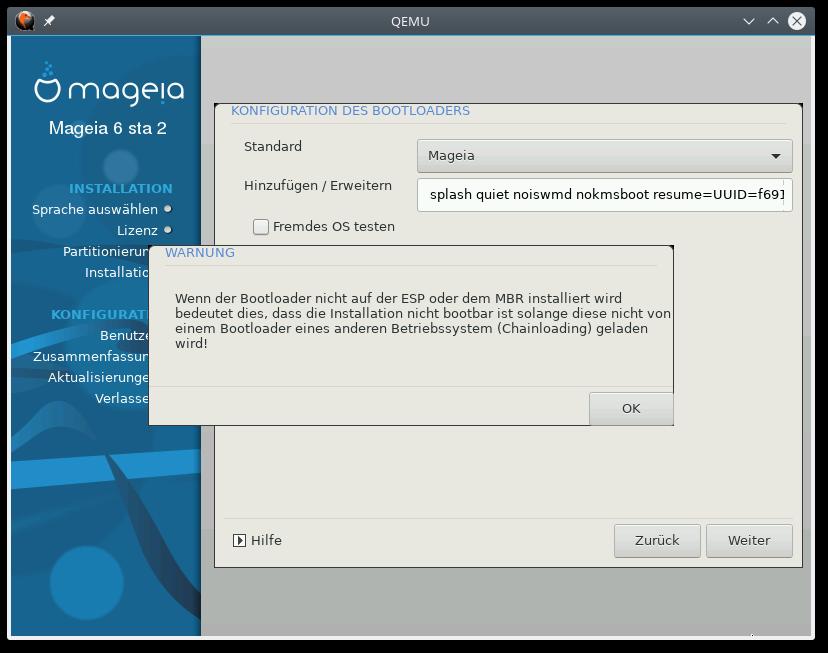This screenshot has height=653, width=828.
Task: Click the bootloader warning message text
Action: pyautogui.click(x=423, y=321)
